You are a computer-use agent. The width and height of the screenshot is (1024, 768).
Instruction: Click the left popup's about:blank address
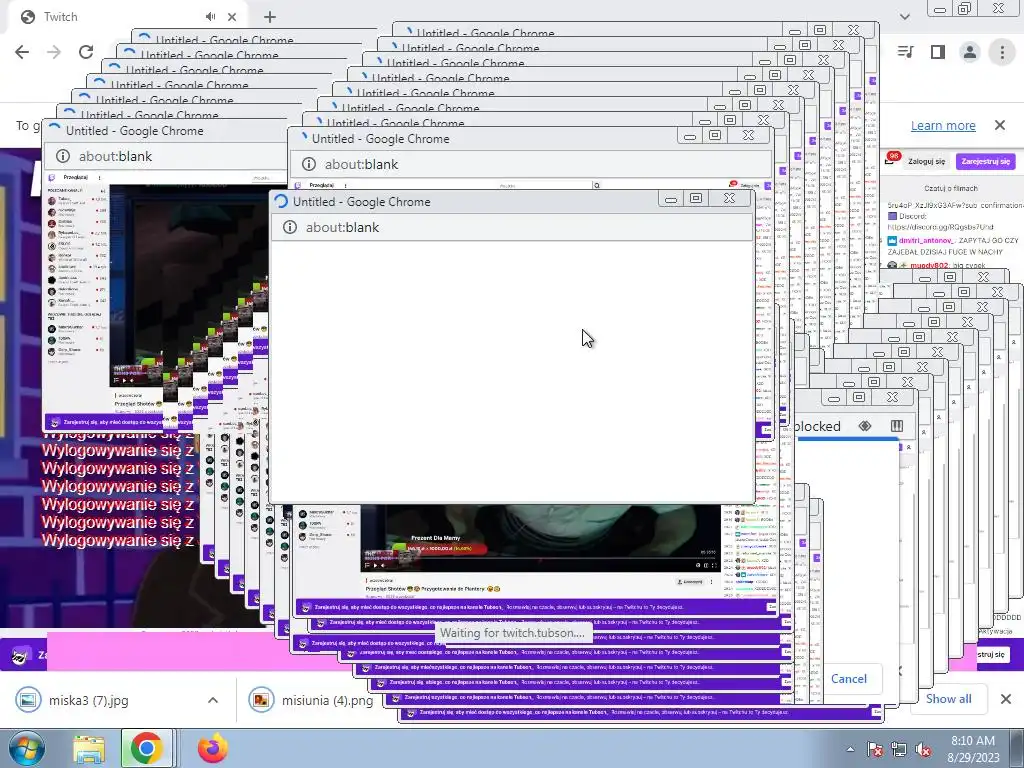116,156
